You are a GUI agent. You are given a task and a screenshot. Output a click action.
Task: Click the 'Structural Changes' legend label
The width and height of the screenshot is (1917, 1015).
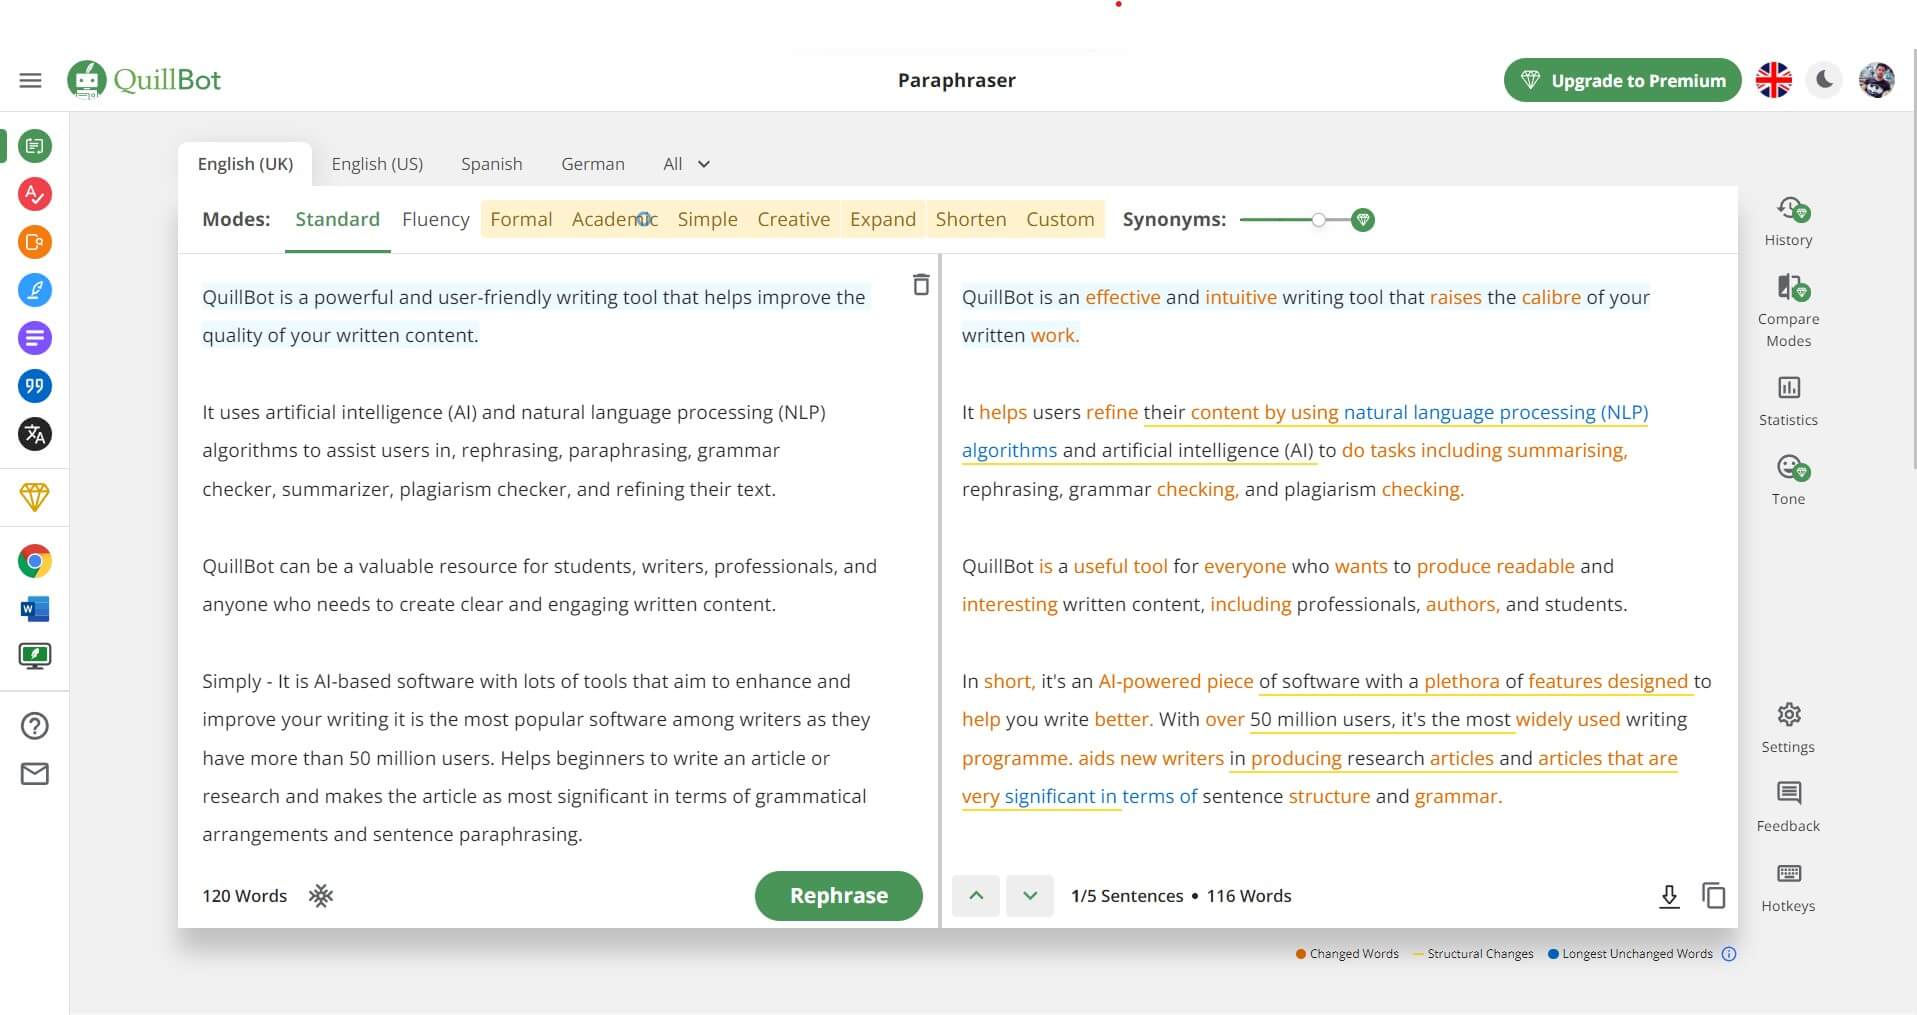coord(1480,954)
